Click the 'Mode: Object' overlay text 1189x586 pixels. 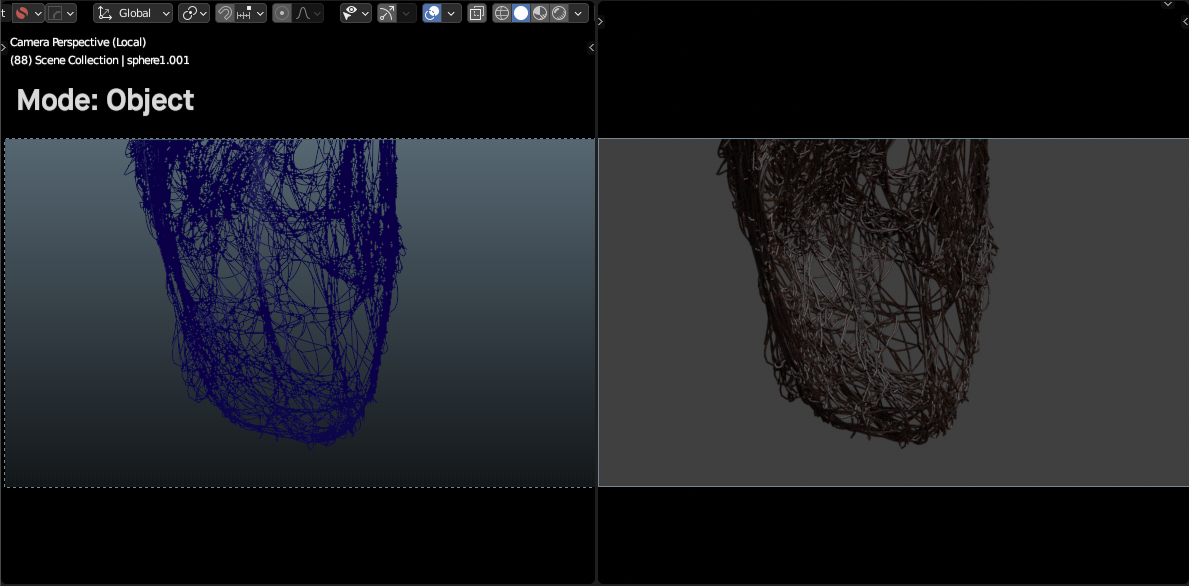[x=105, y=100]
